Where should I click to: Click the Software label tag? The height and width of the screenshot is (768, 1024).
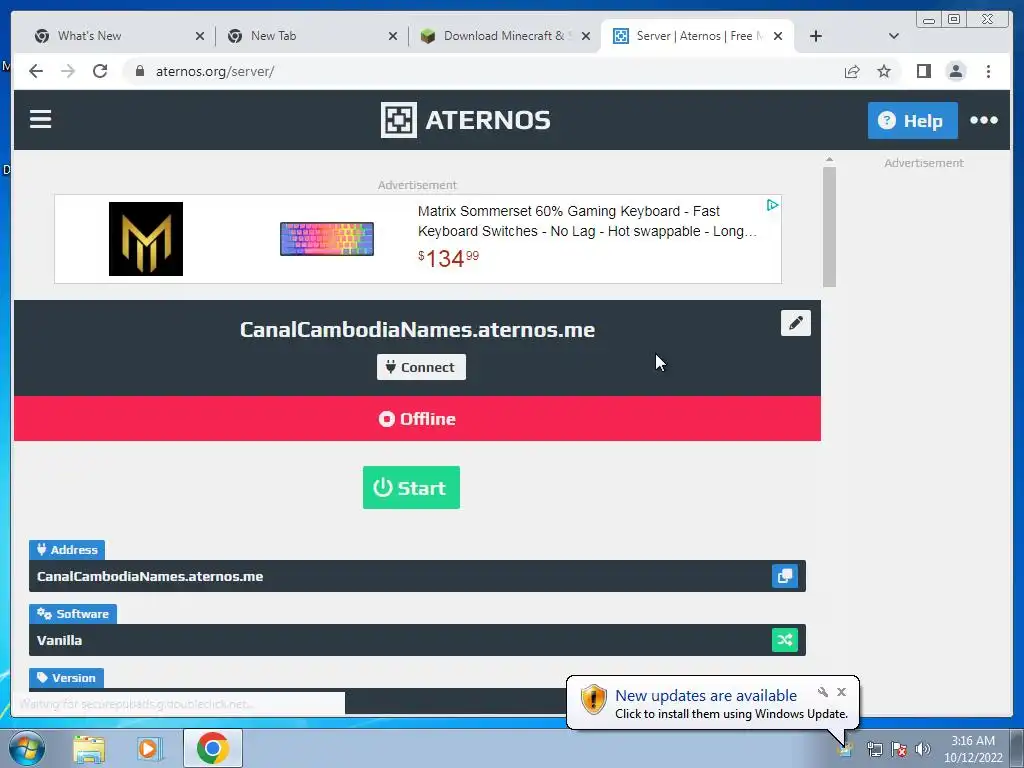point(72,614)
